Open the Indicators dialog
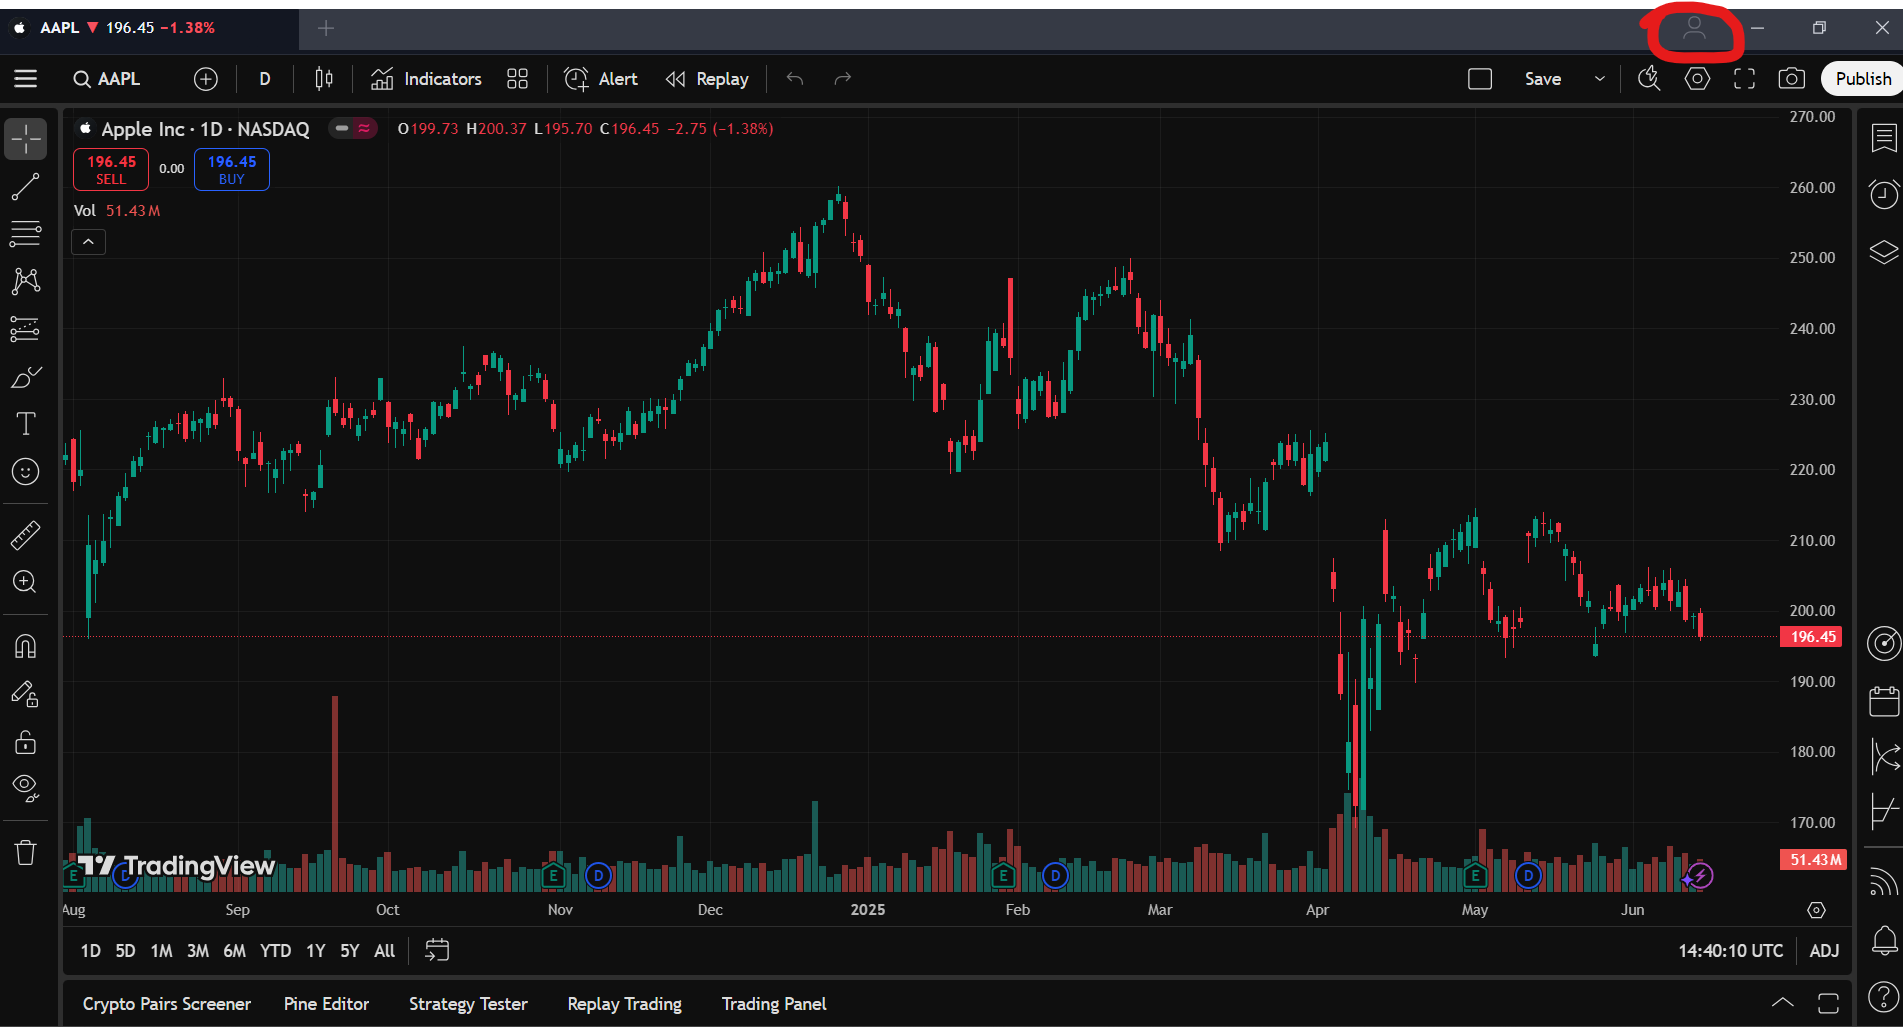The height and width of the screenshot is (1027, 1903). (x=426, y=79)
